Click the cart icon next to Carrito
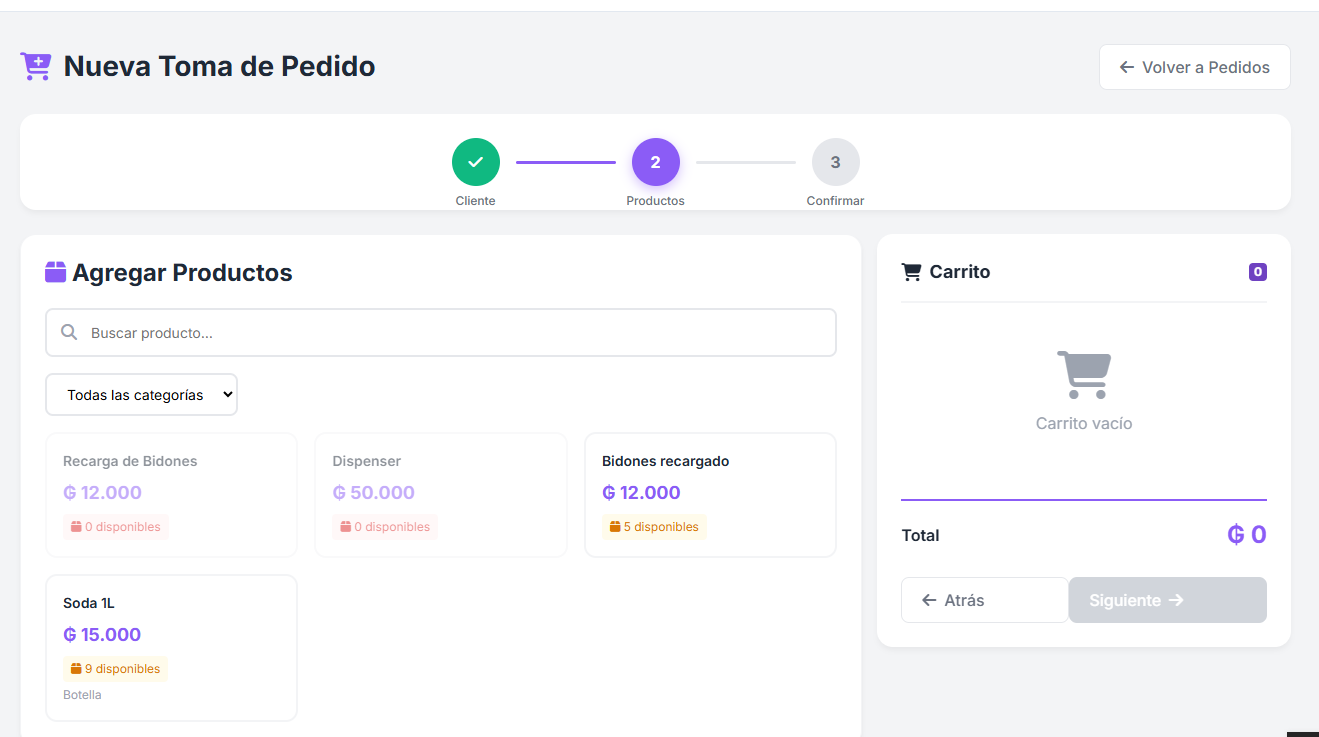 pyautogui.click(x=911, y=272)
